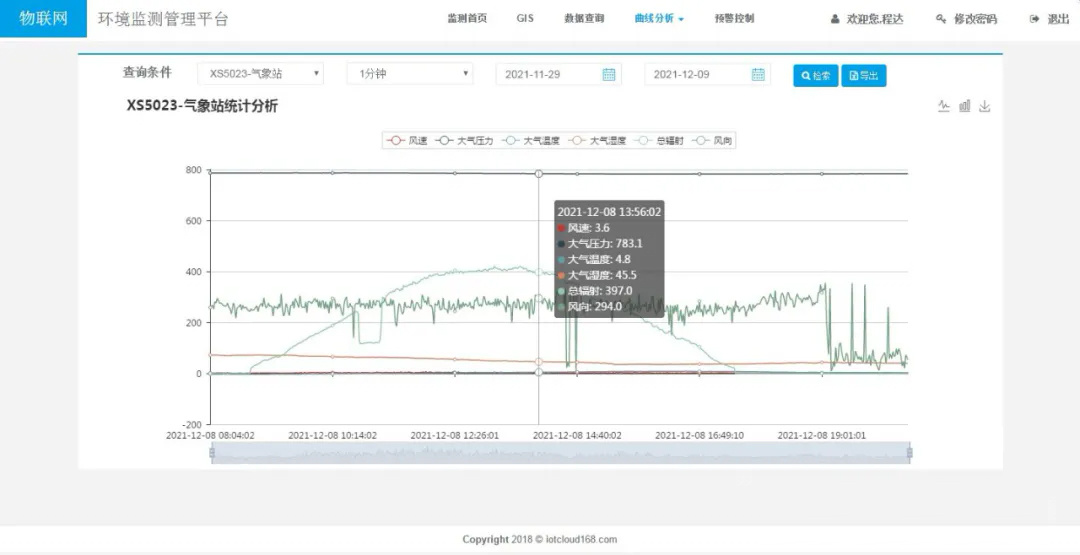The image size is (1080, 555).
Task: Click the left handle of chart zoom slider
Action: [x=212, y=453]
